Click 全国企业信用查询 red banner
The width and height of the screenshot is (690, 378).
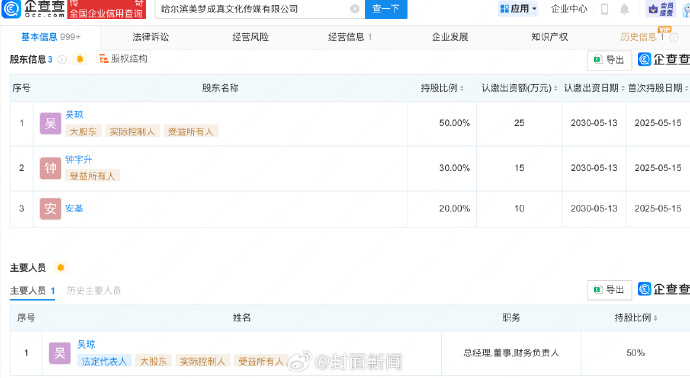pyautogui.click(x=106, y=9)
